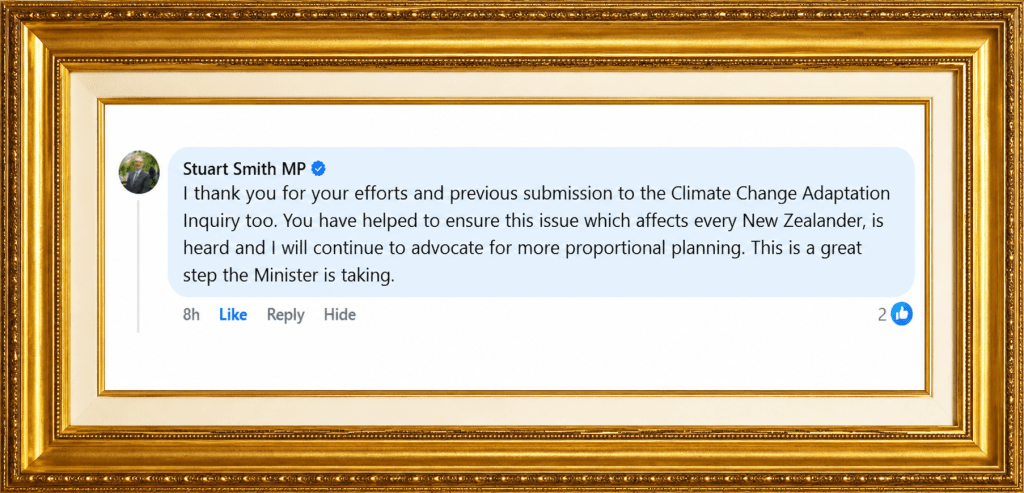Click the vertical thread line under the avatar
The image size is (1024, 493).
(x=138, y=266)
